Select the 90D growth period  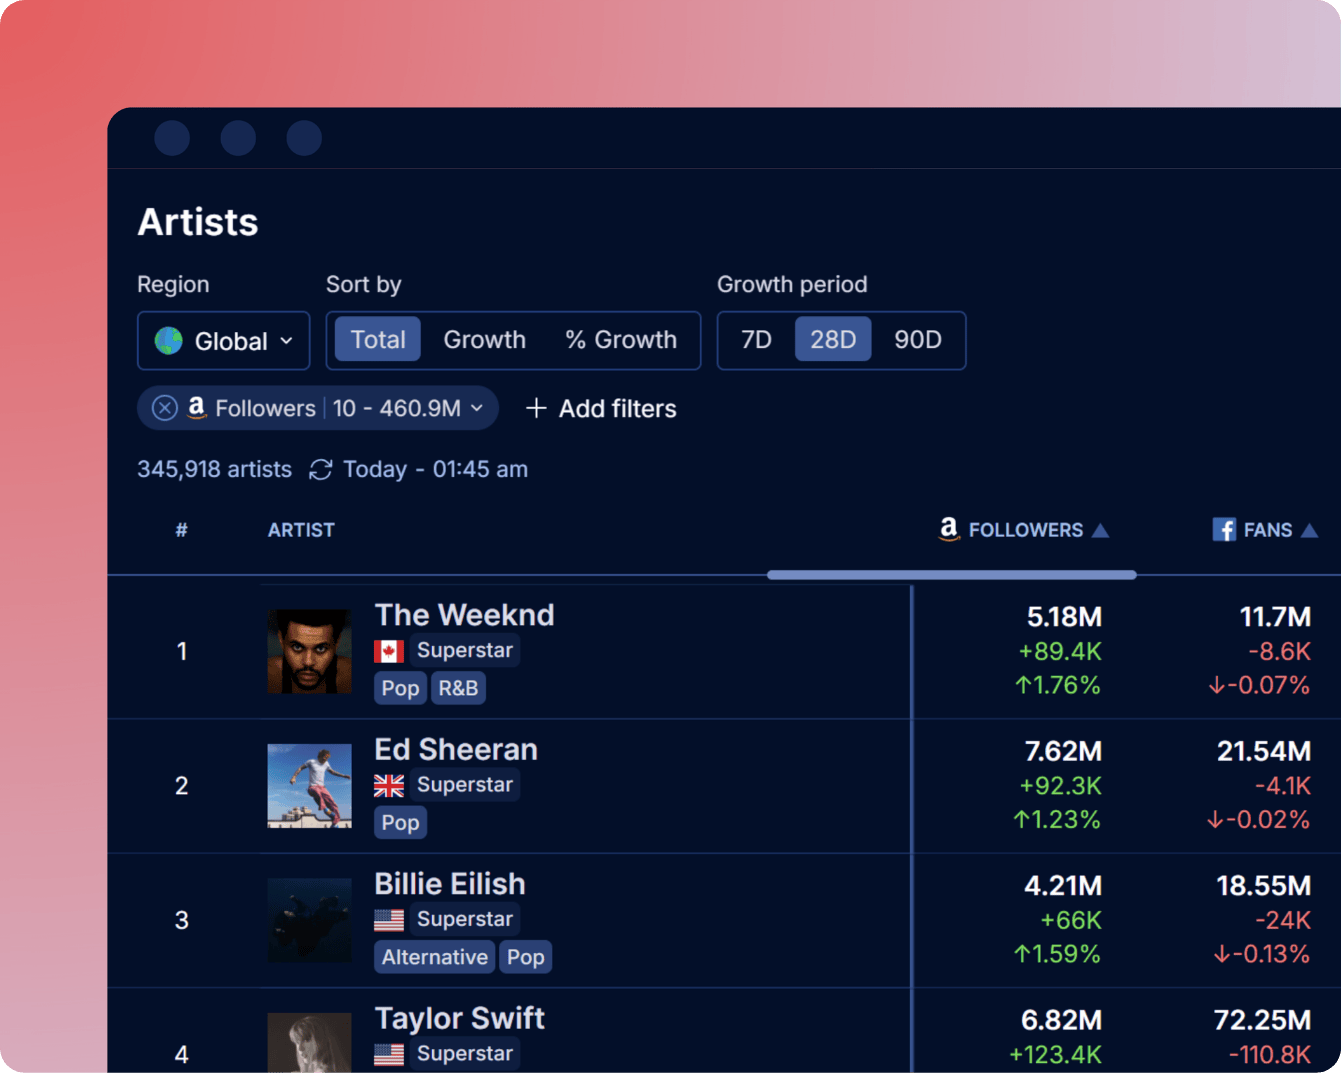(918, 340)
